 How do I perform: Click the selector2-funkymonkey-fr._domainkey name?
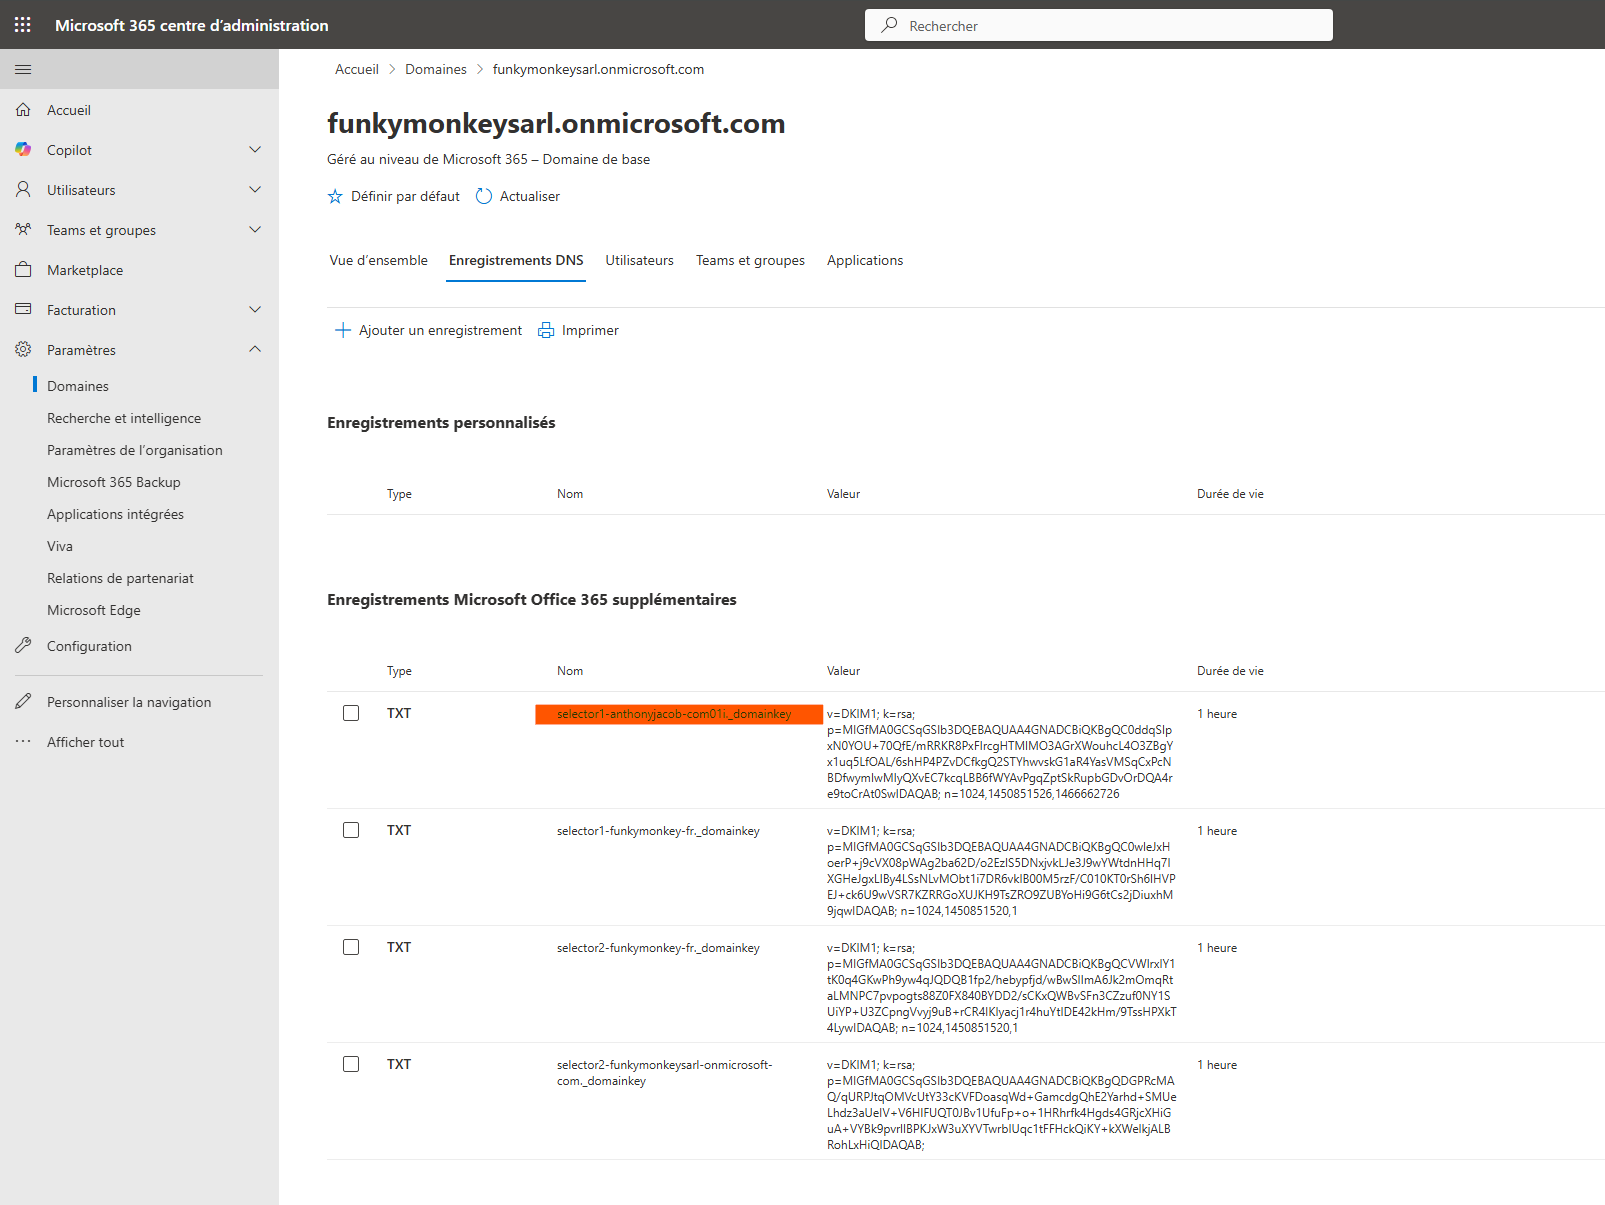click(658, 948)
